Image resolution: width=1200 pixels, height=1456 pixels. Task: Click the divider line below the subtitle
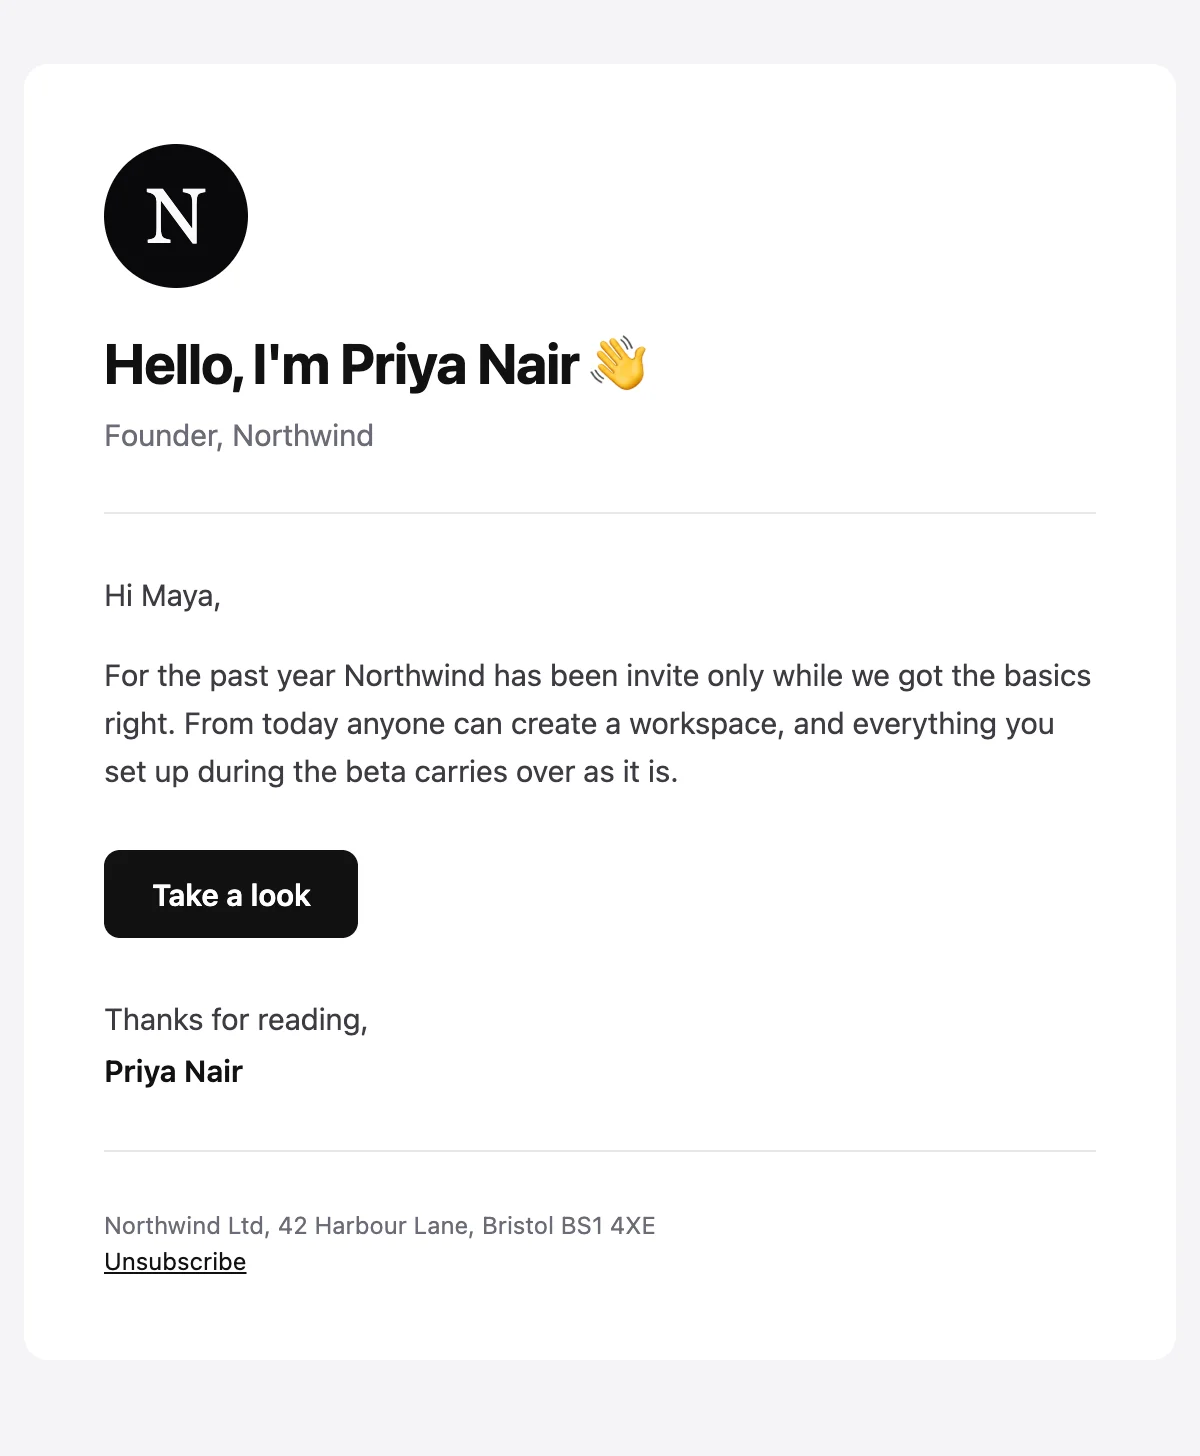[x=600, y=513]
